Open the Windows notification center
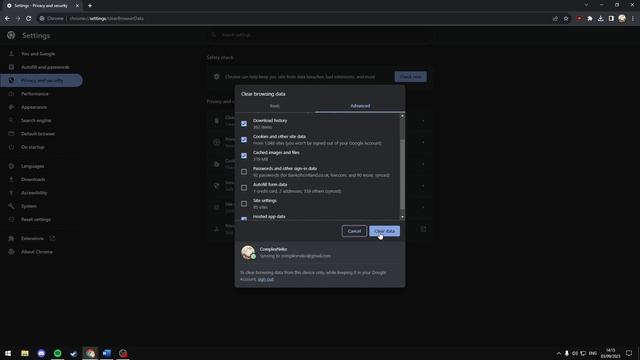The height and width of the screenshot is (360, 640). (x=629, y=353)
